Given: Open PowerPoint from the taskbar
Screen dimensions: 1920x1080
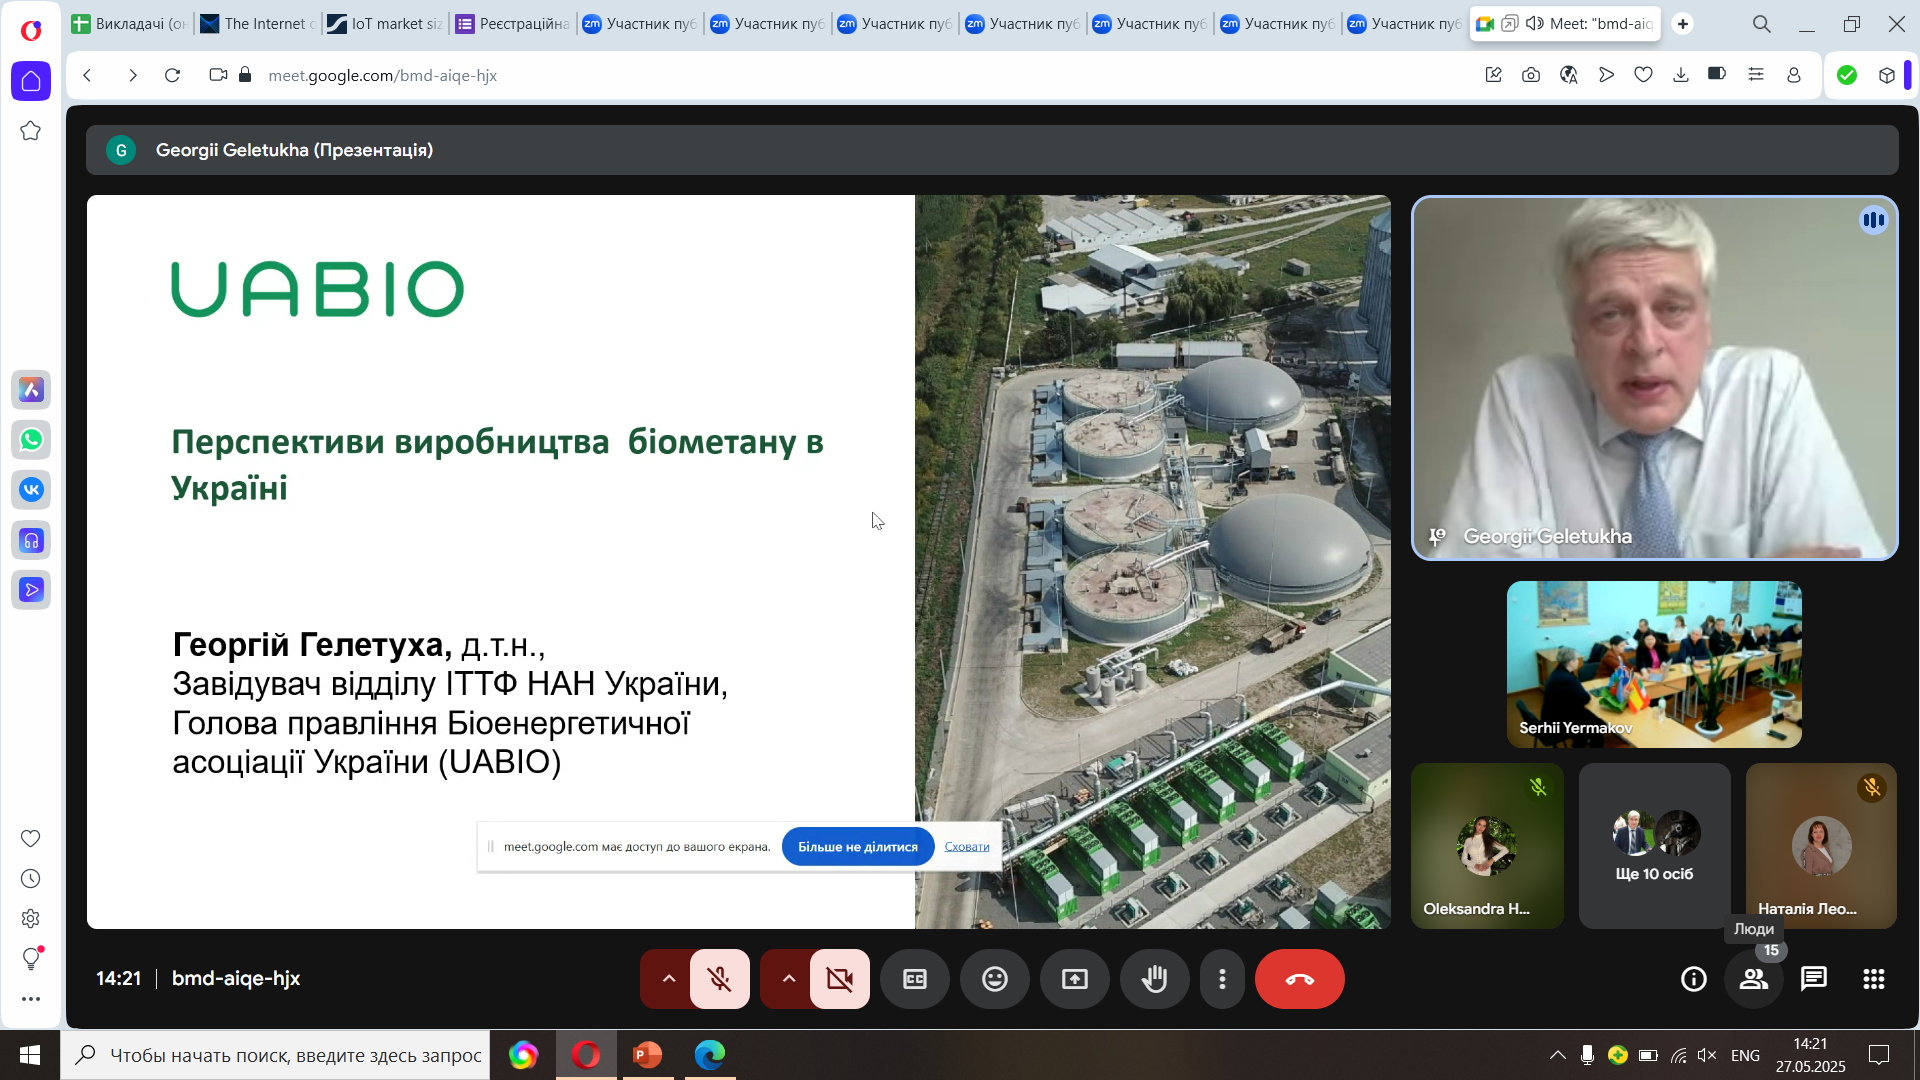Looking at the screenshot, I should (x=647, y=1055).
